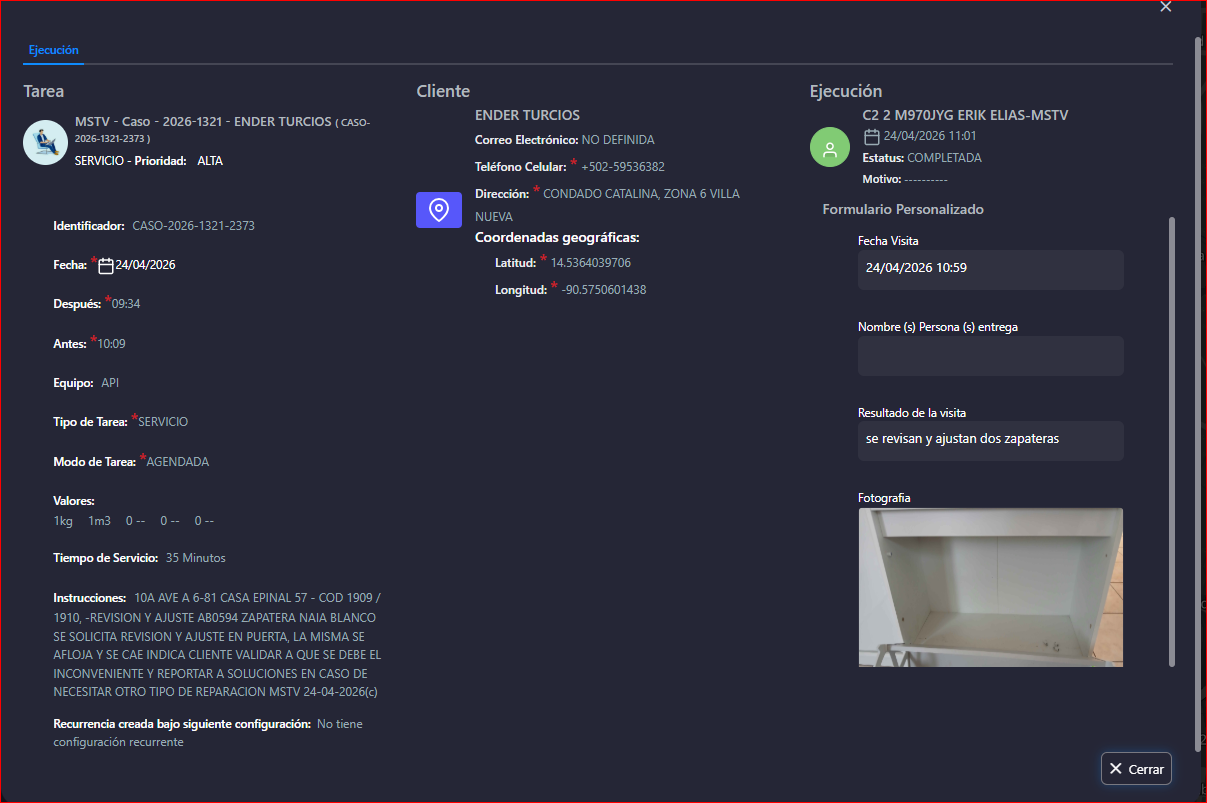Close the dialog with the top-right X
The height and width of the screenshot is (803, 1207).
pos(1165,7)
